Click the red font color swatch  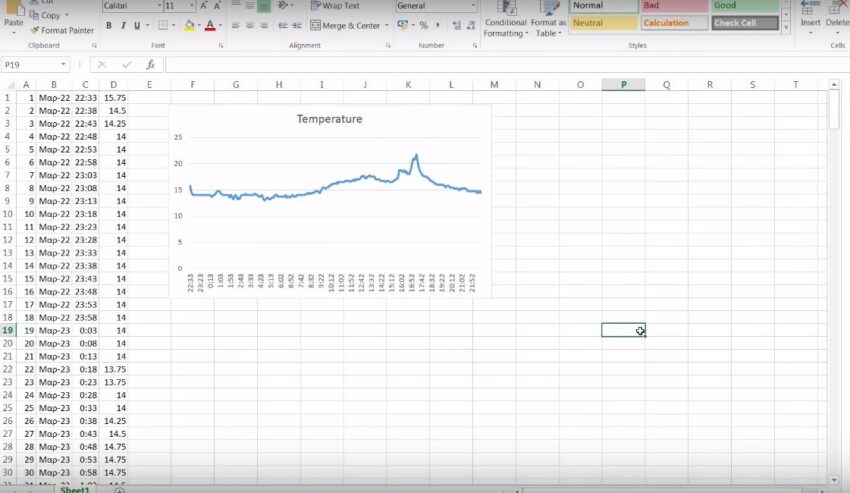[210, 25]
